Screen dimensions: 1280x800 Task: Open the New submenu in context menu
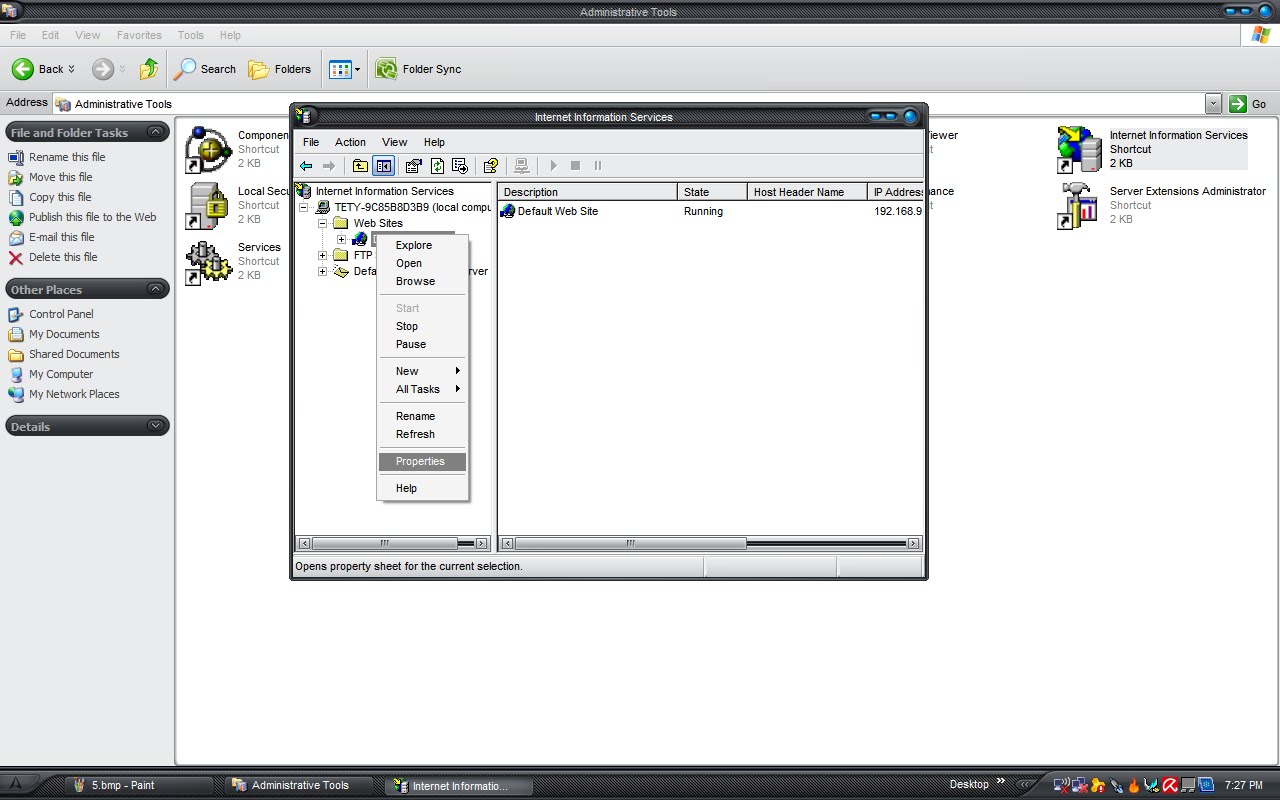click(422, 371)
